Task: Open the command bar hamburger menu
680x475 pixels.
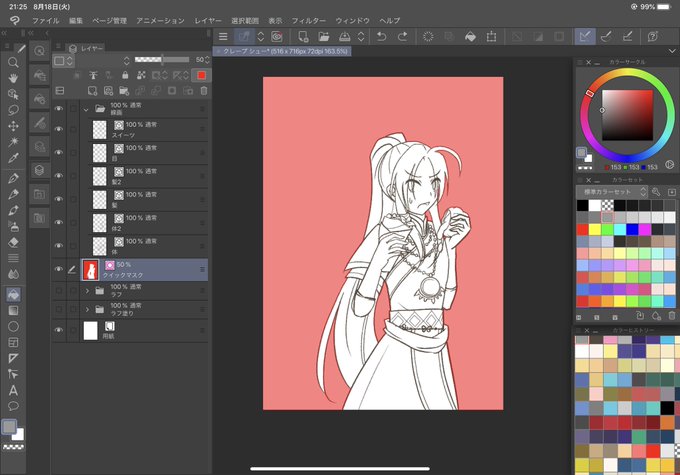Action: pyautogui.click(x=223, y=37)
